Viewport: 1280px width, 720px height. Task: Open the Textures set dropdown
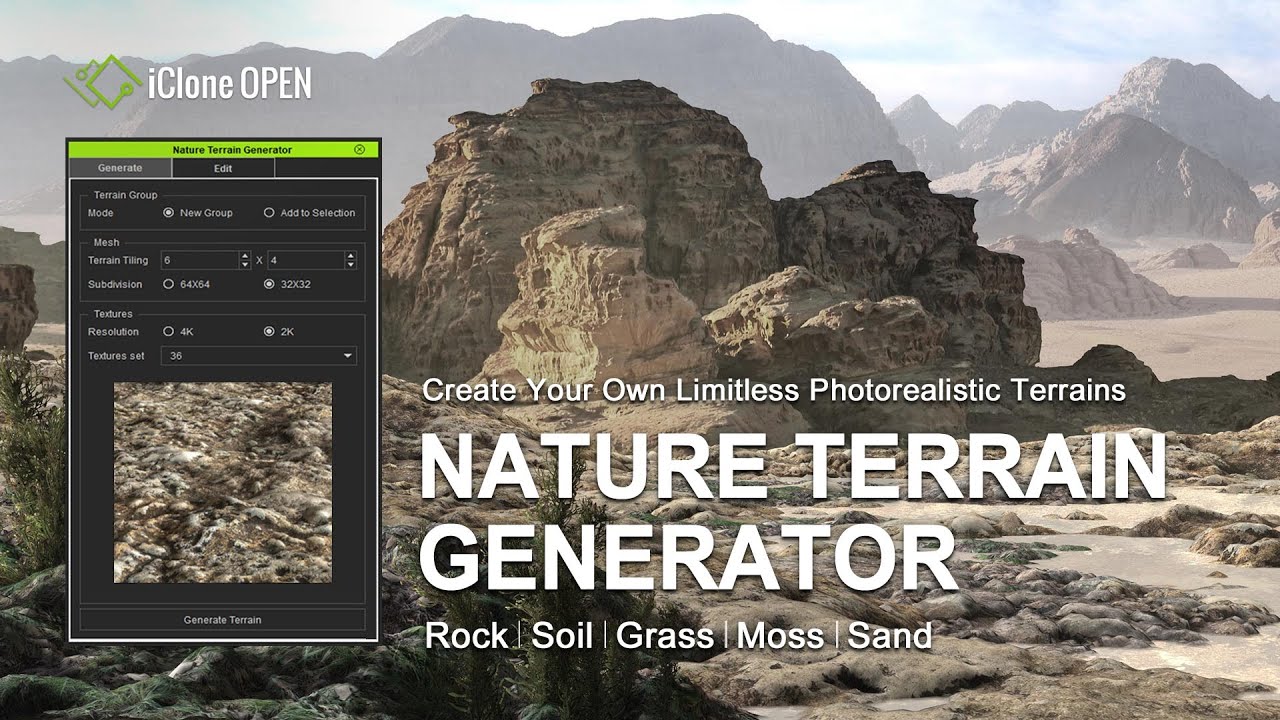(259, 356)
